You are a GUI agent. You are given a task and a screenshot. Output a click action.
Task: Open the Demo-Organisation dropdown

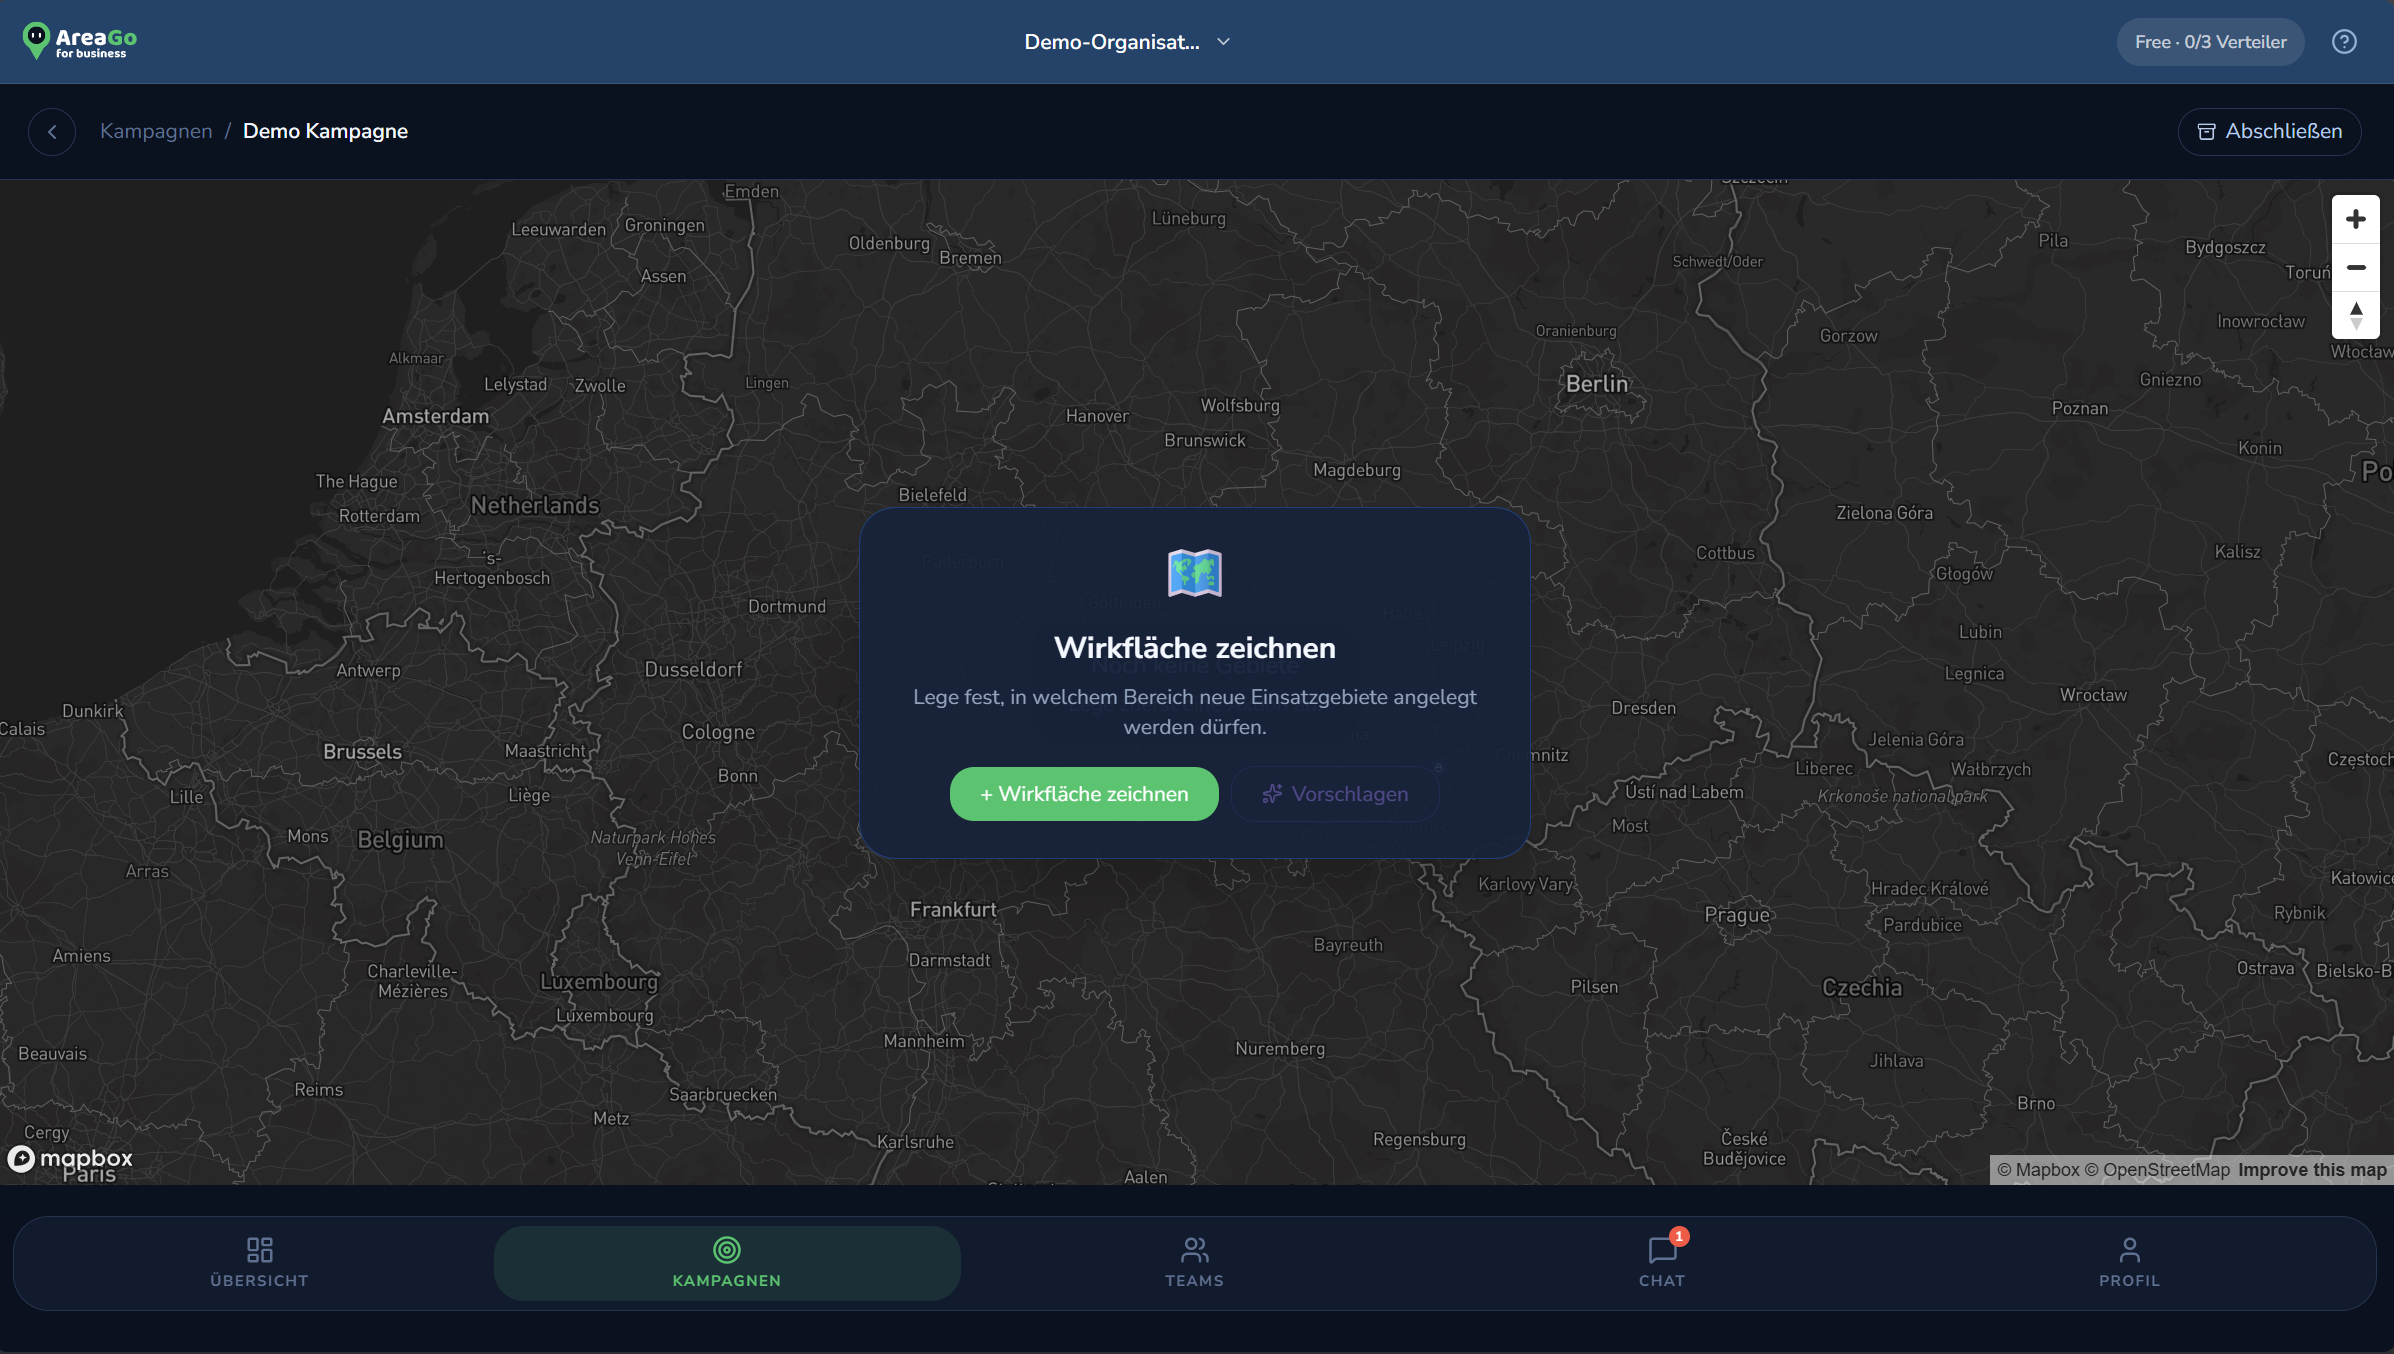click(1128, 42)
